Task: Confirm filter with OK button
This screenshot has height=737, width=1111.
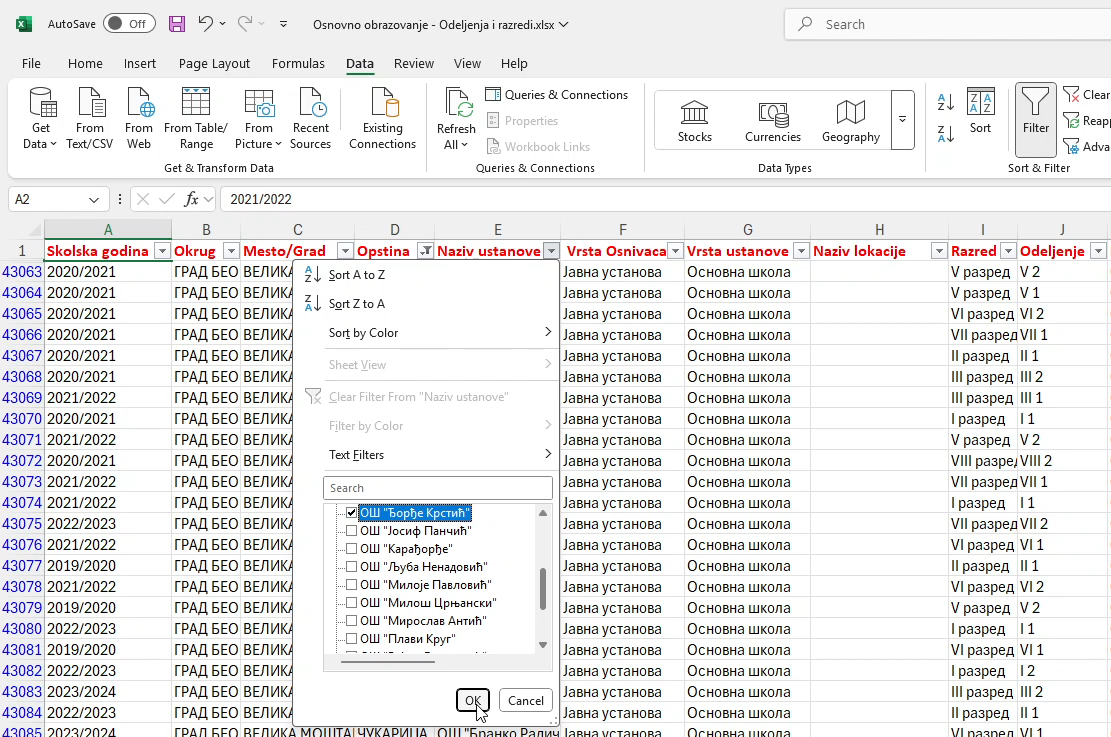Action: coord(473,700)
